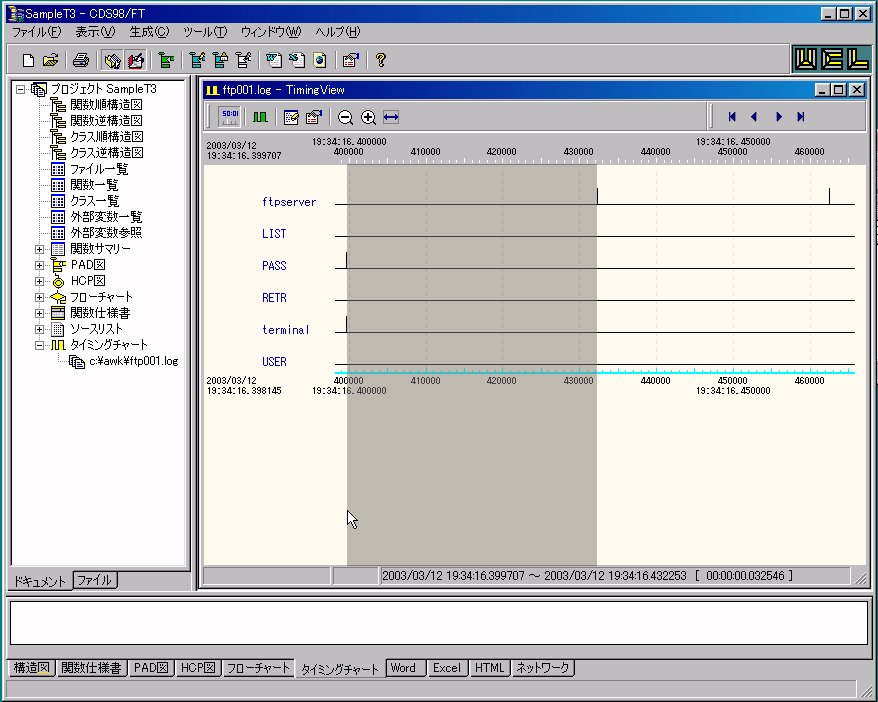Click the zoom out magnifier in TimingView
Image resolution: width=878 pixels, height=702 pixels.
(345, 117)
